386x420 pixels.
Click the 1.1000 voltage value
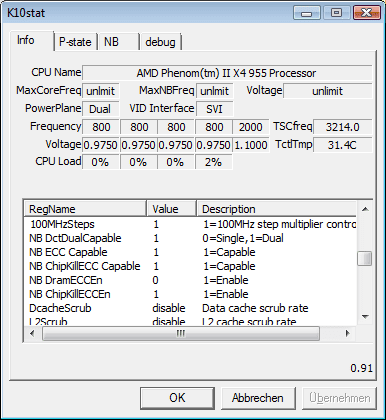pyautogui.click(x=251, y=145)
